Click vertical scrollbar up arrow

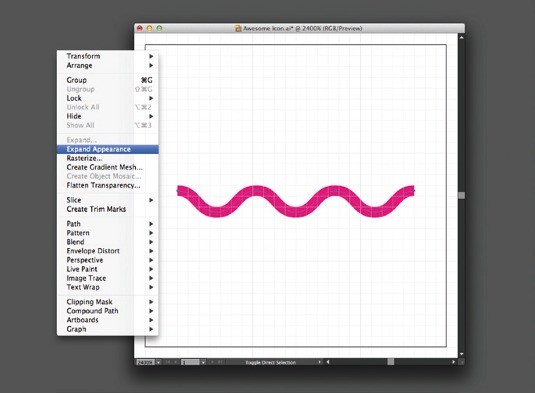[x=461, y=37]
